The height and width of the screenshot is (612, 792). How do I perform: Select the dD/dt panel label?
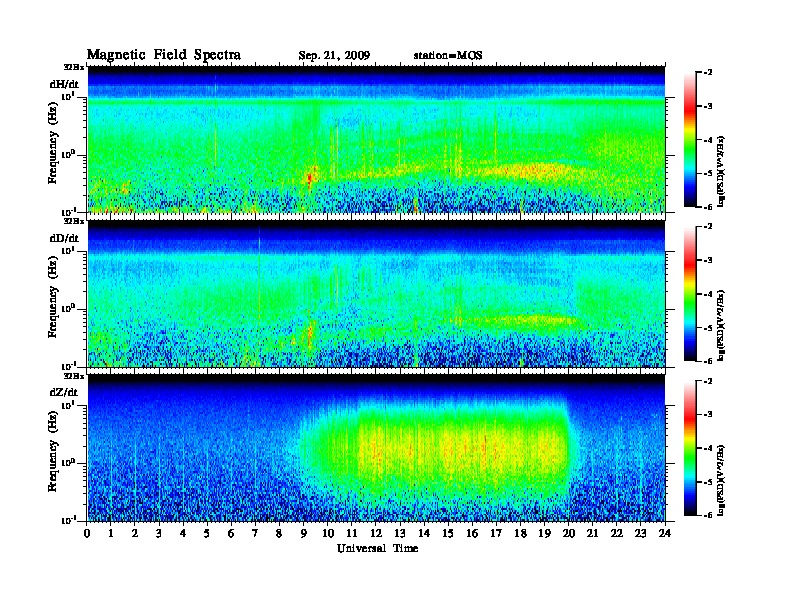(x=64, y=238)
